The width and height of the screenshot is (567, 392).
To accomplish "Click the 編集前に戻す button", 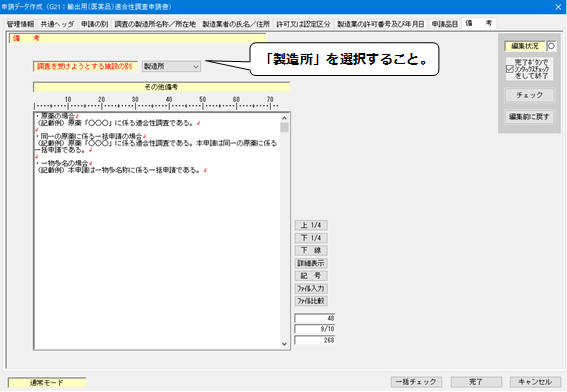I will pos(529,116).
